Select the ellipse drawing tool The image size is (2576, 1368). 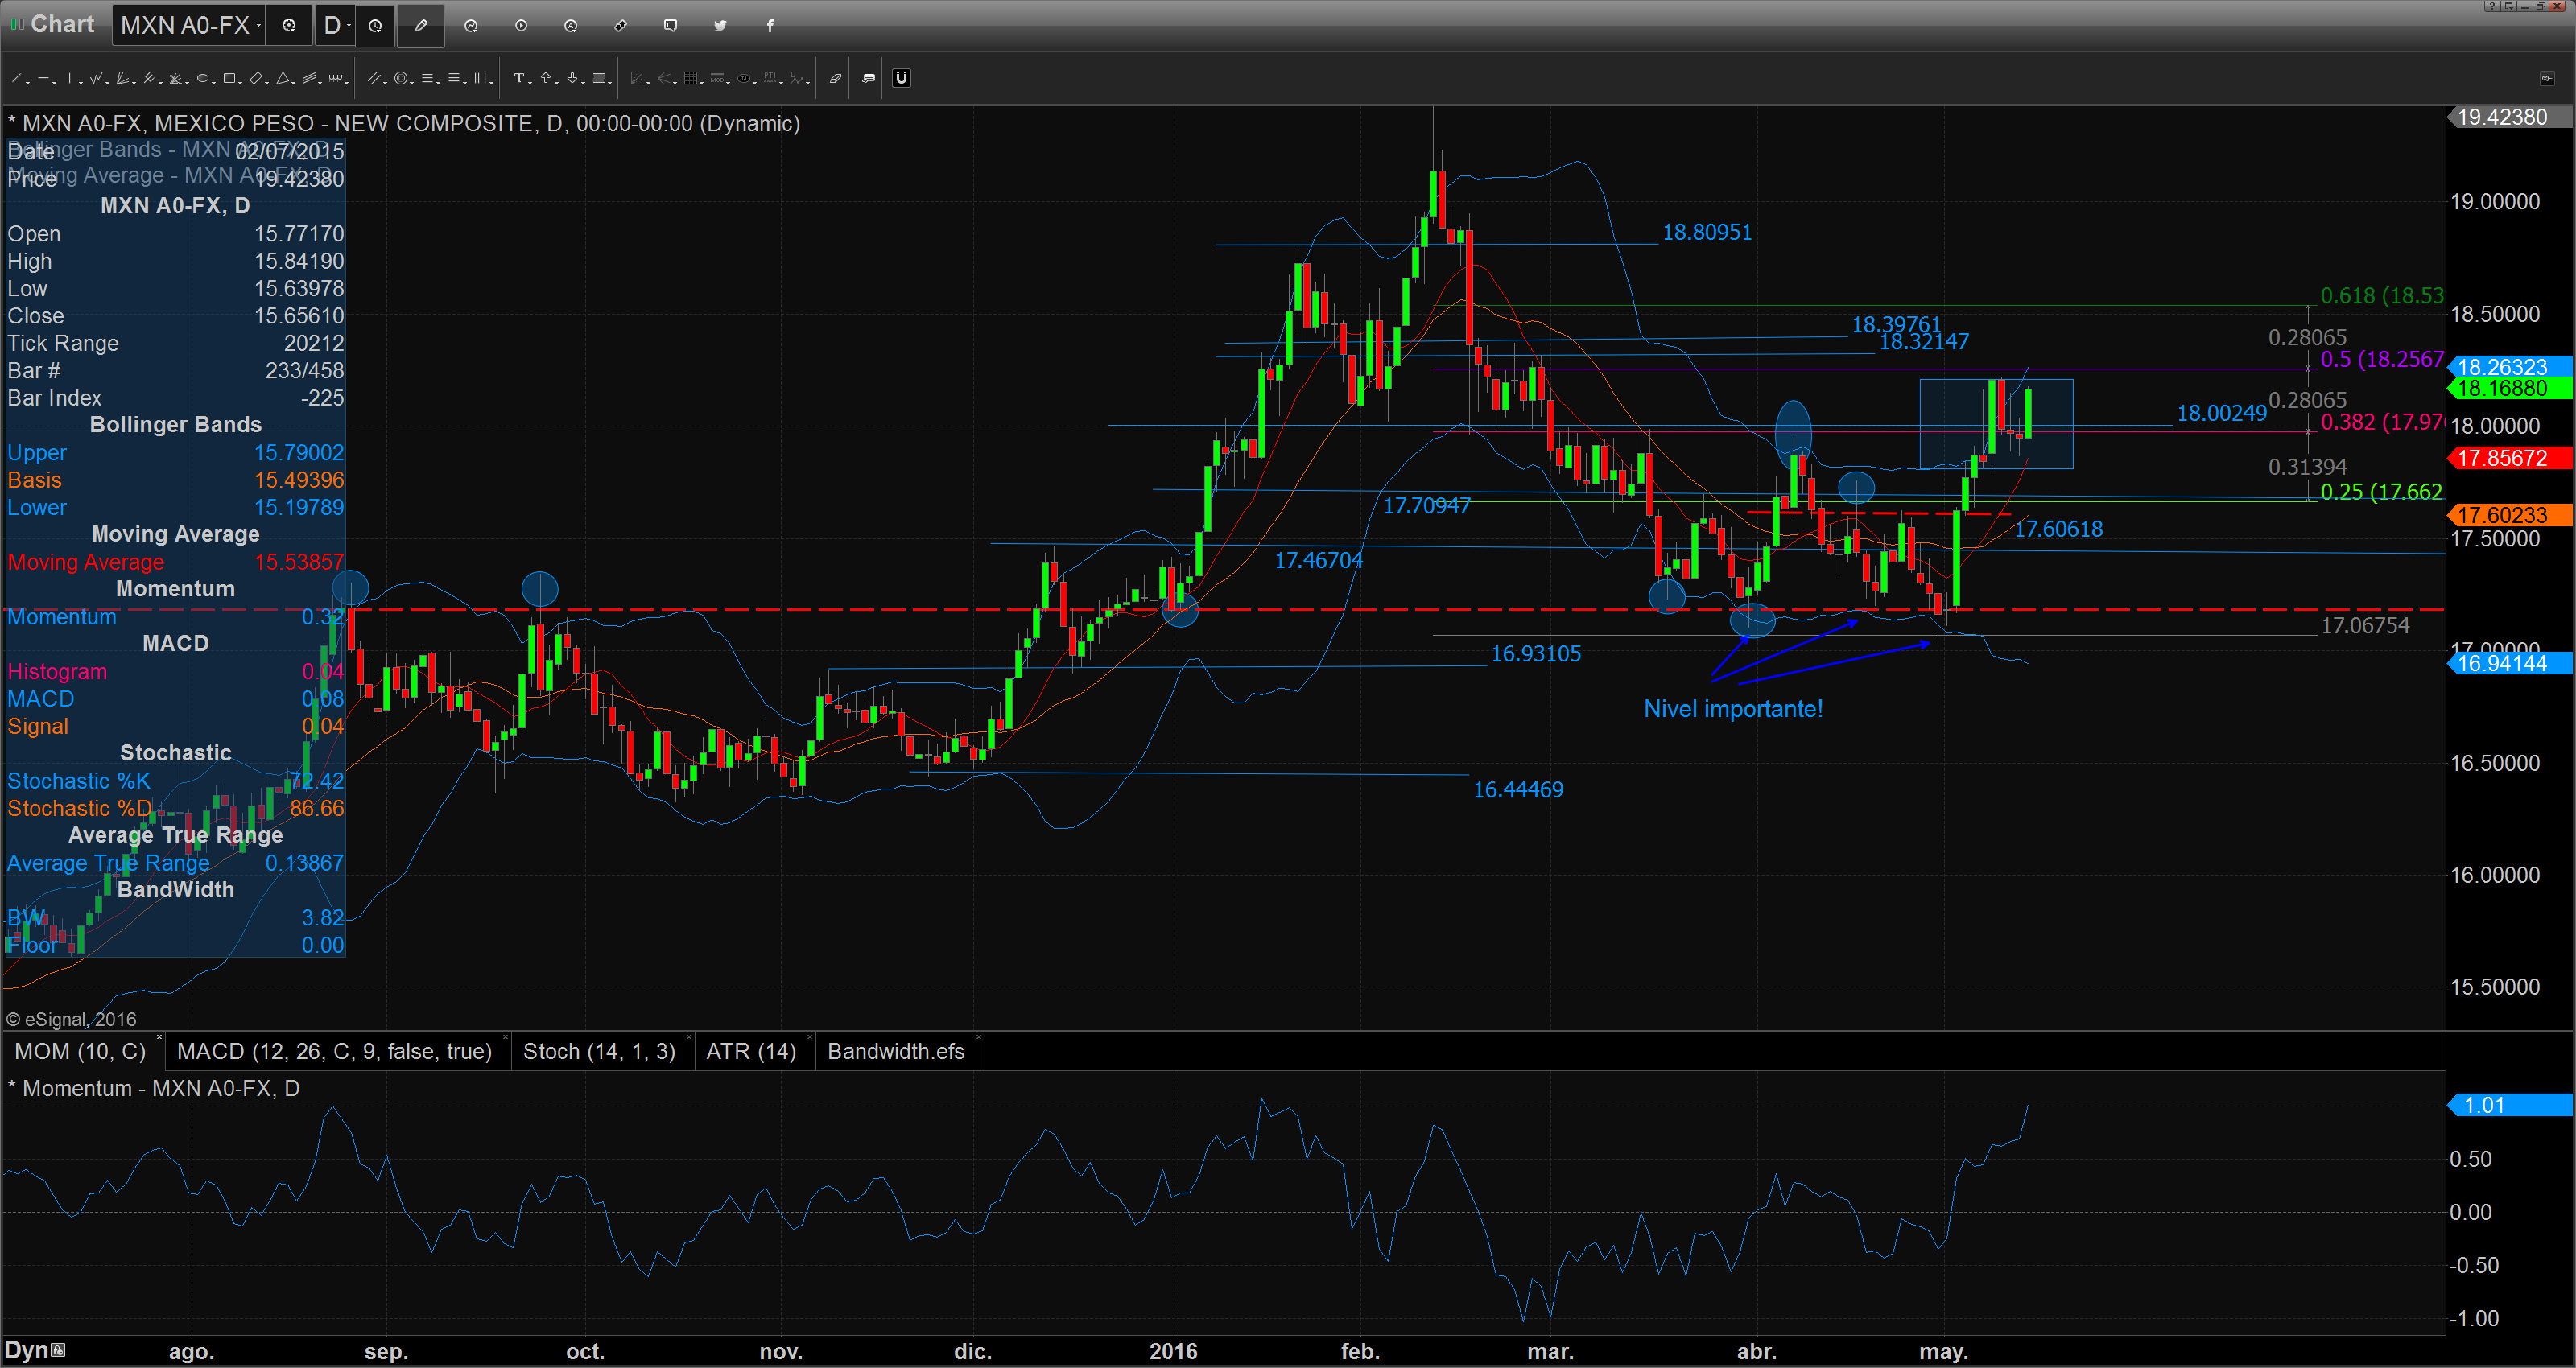[202, 78]
